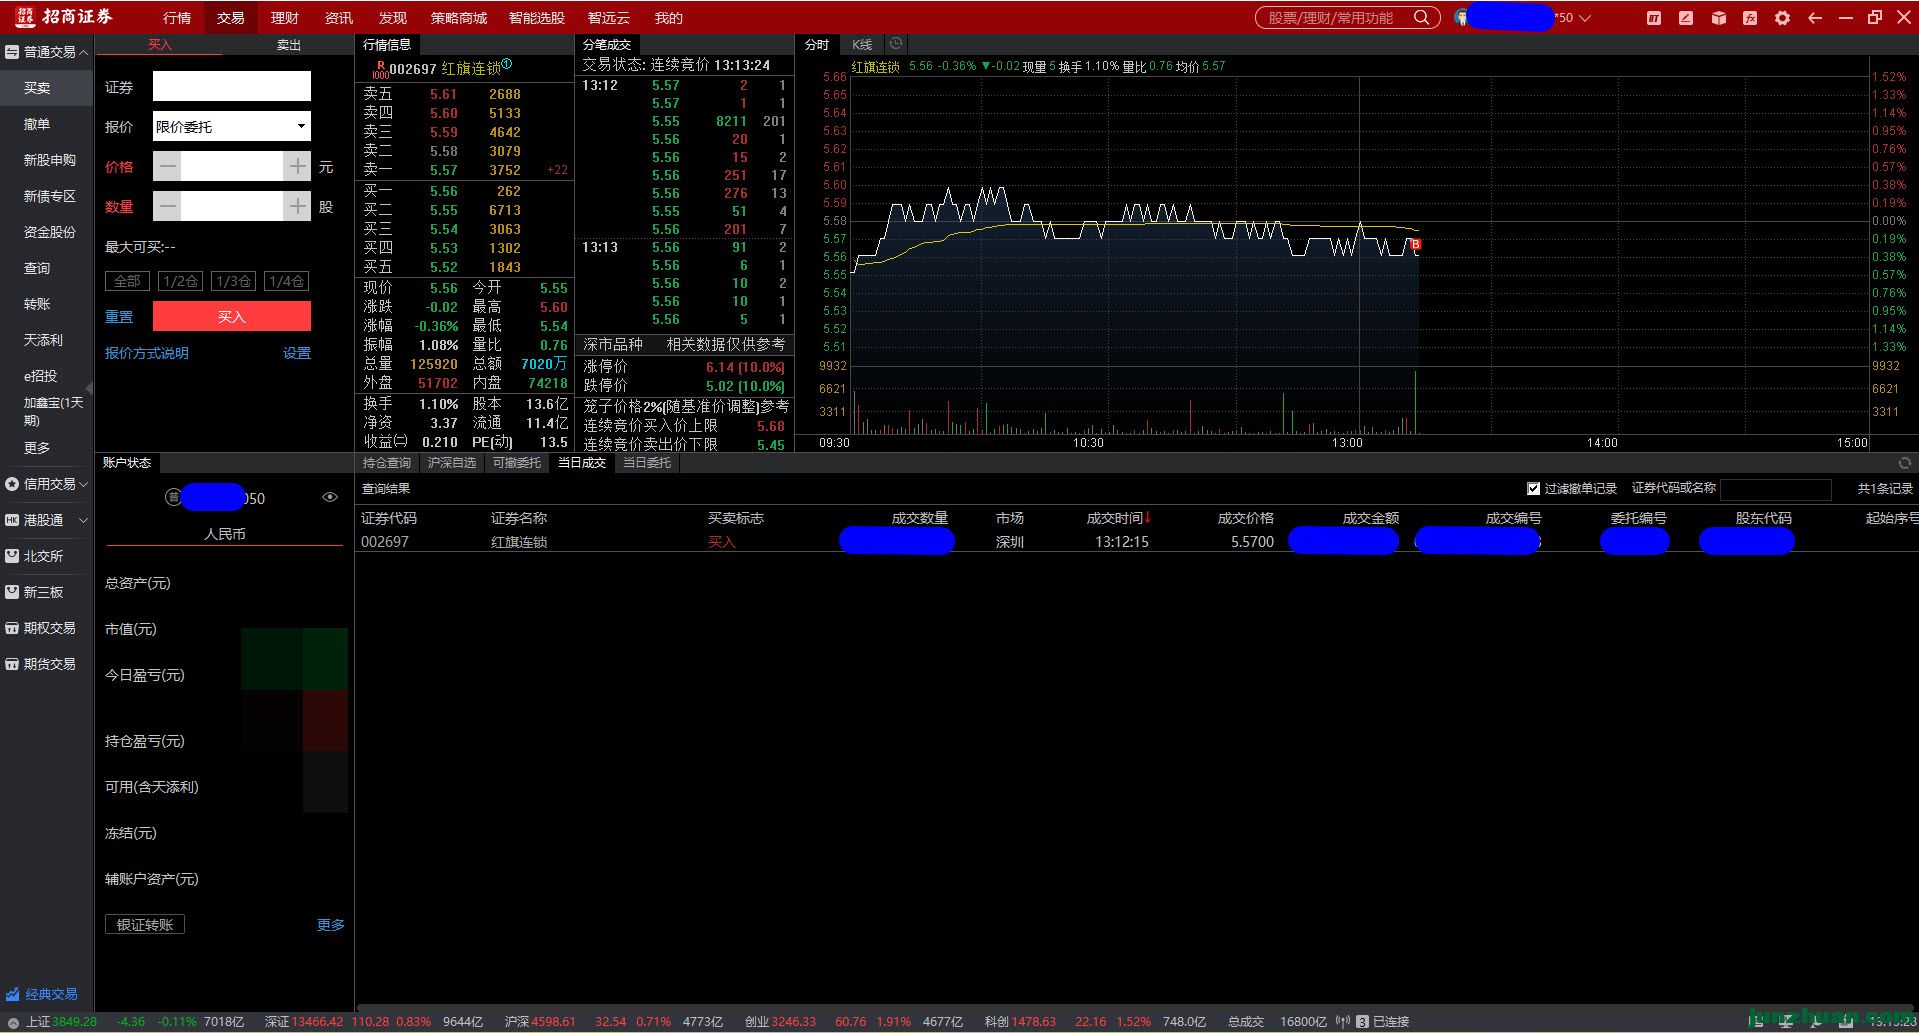Increase price with the plus stepper
1919x1033 pixels.
point(297,167)
